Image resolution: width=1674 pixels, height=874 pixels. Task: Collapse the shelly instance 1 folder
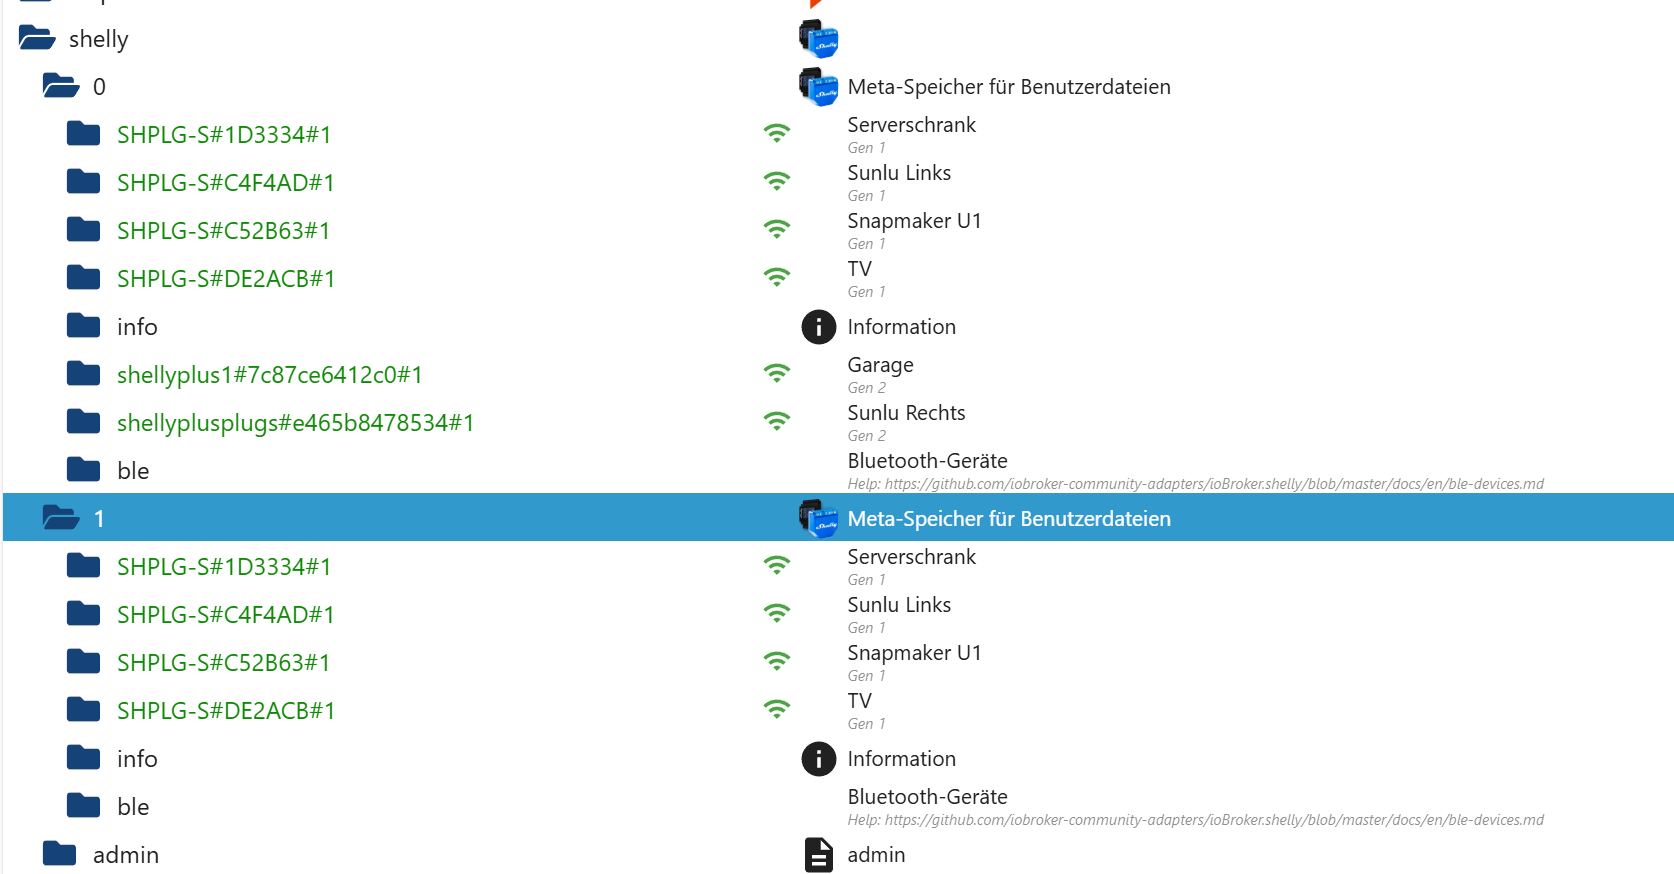[x=61, y=518]
